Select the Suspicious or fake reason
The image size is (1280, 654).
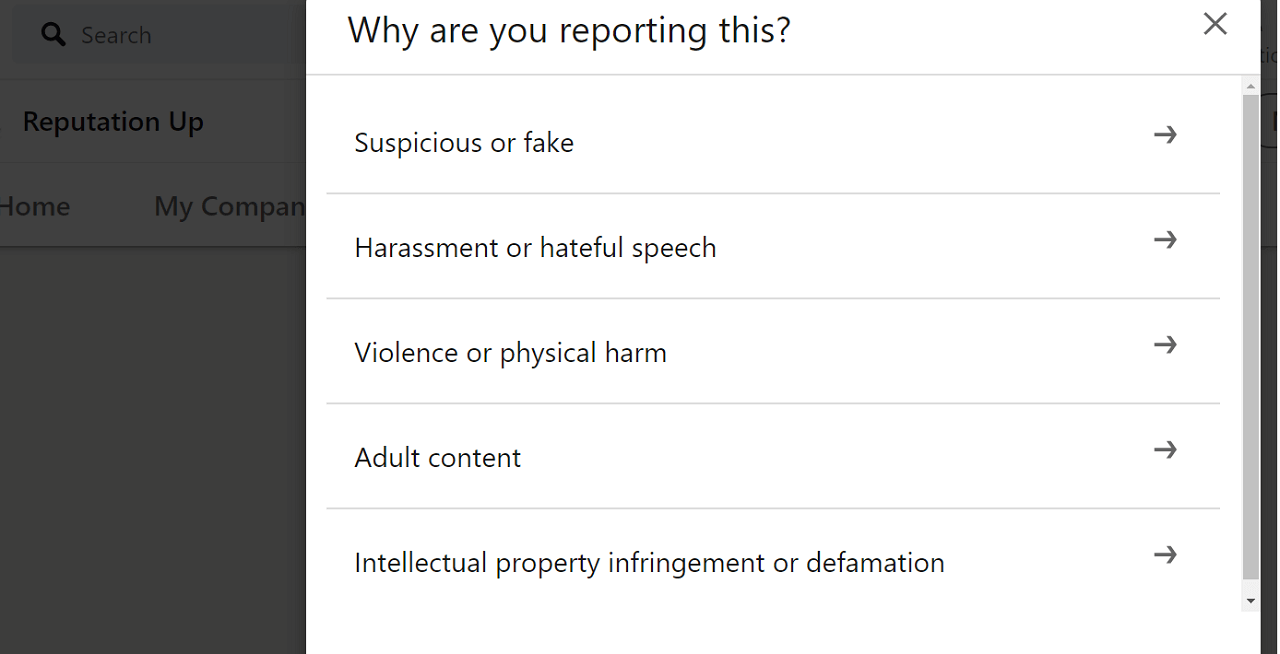pyautogui.click(x=464, y=143)
